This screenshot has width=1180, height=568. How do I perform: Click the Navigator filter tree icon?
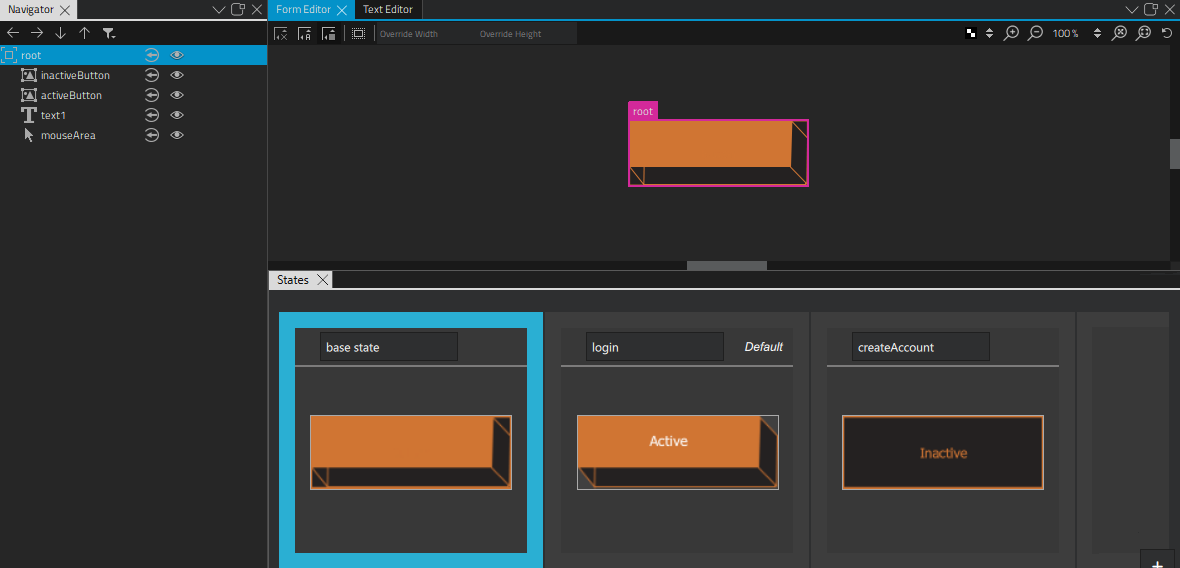(109, 33)
